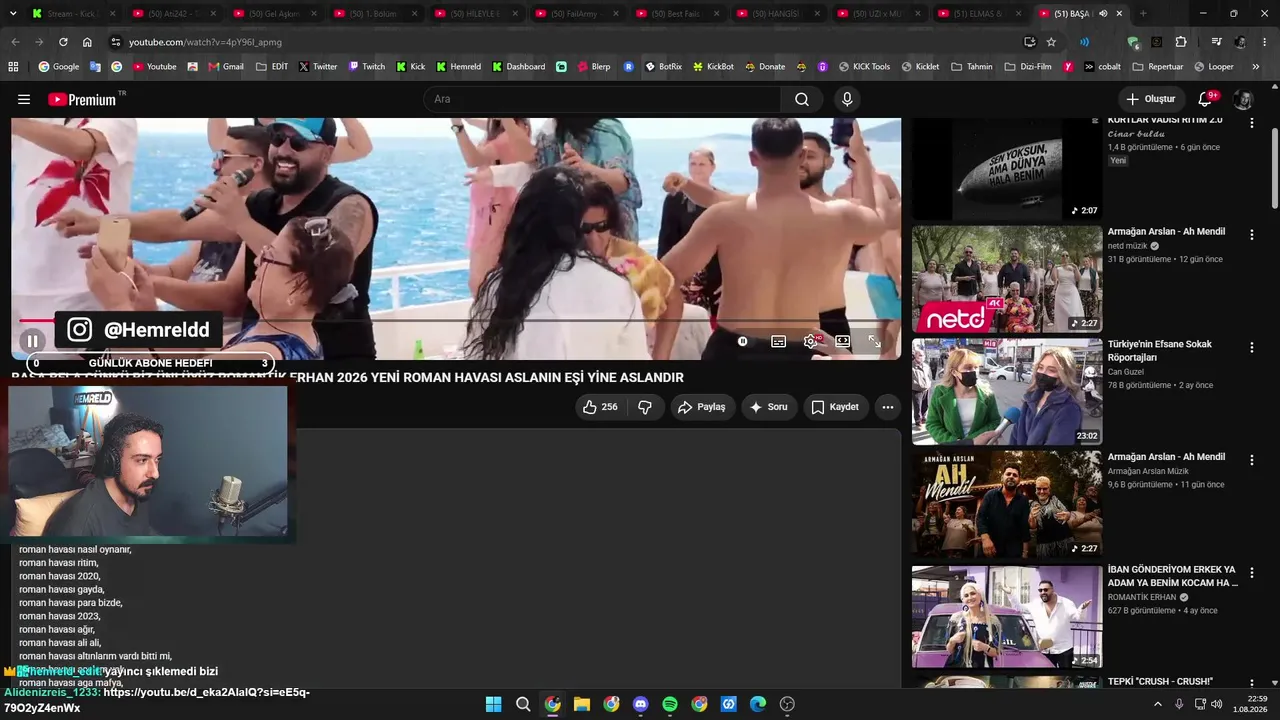Open the Google apps grid shortcut
This screenshot has height=720, width=1280.
point(13,67)
